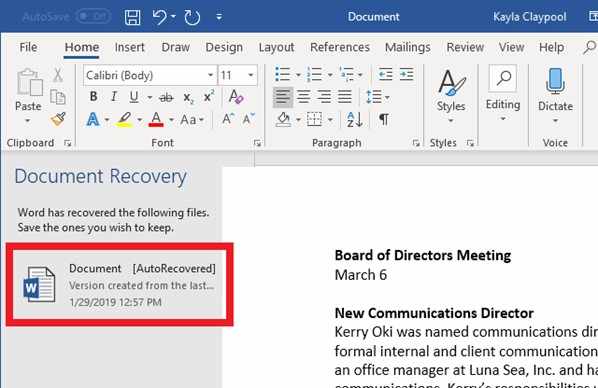Toggle Justify alignment
Viewport: 598px width, 388px height.
pyautogui.click(x=345, y=97)
